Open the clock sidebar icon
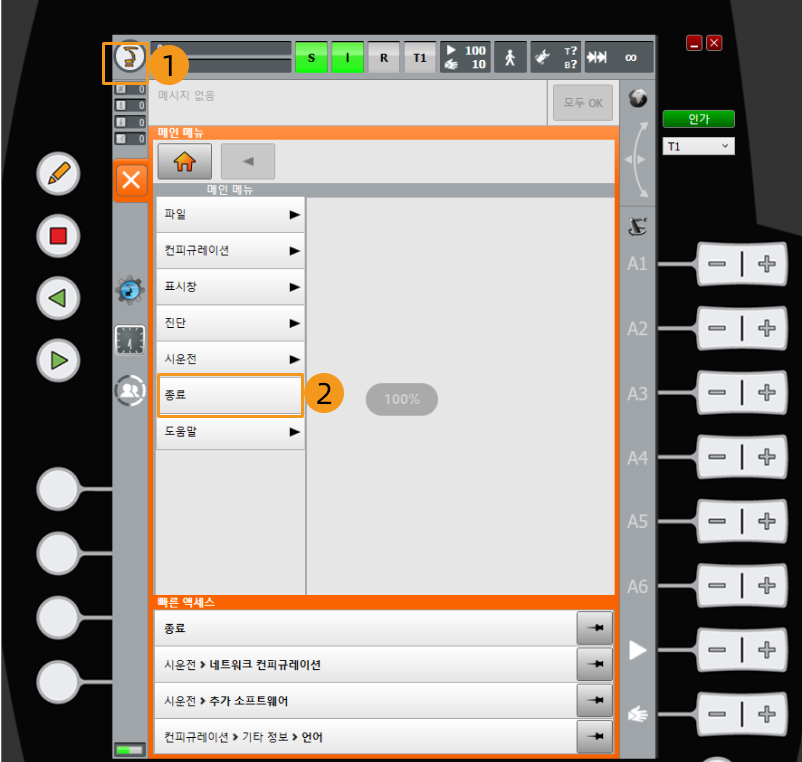 [130, 340]
